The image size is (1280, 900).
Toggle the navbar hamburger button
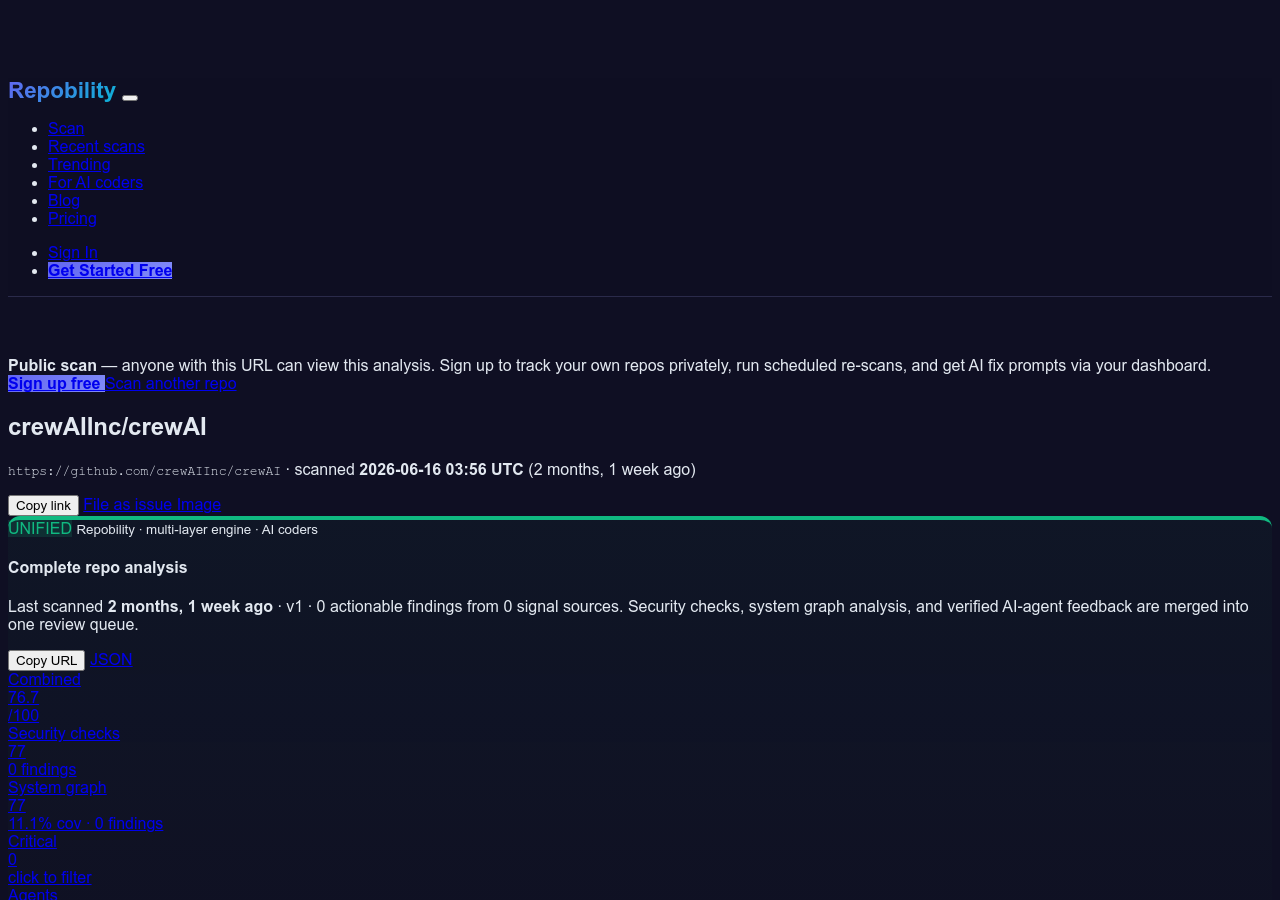point(130,97)
